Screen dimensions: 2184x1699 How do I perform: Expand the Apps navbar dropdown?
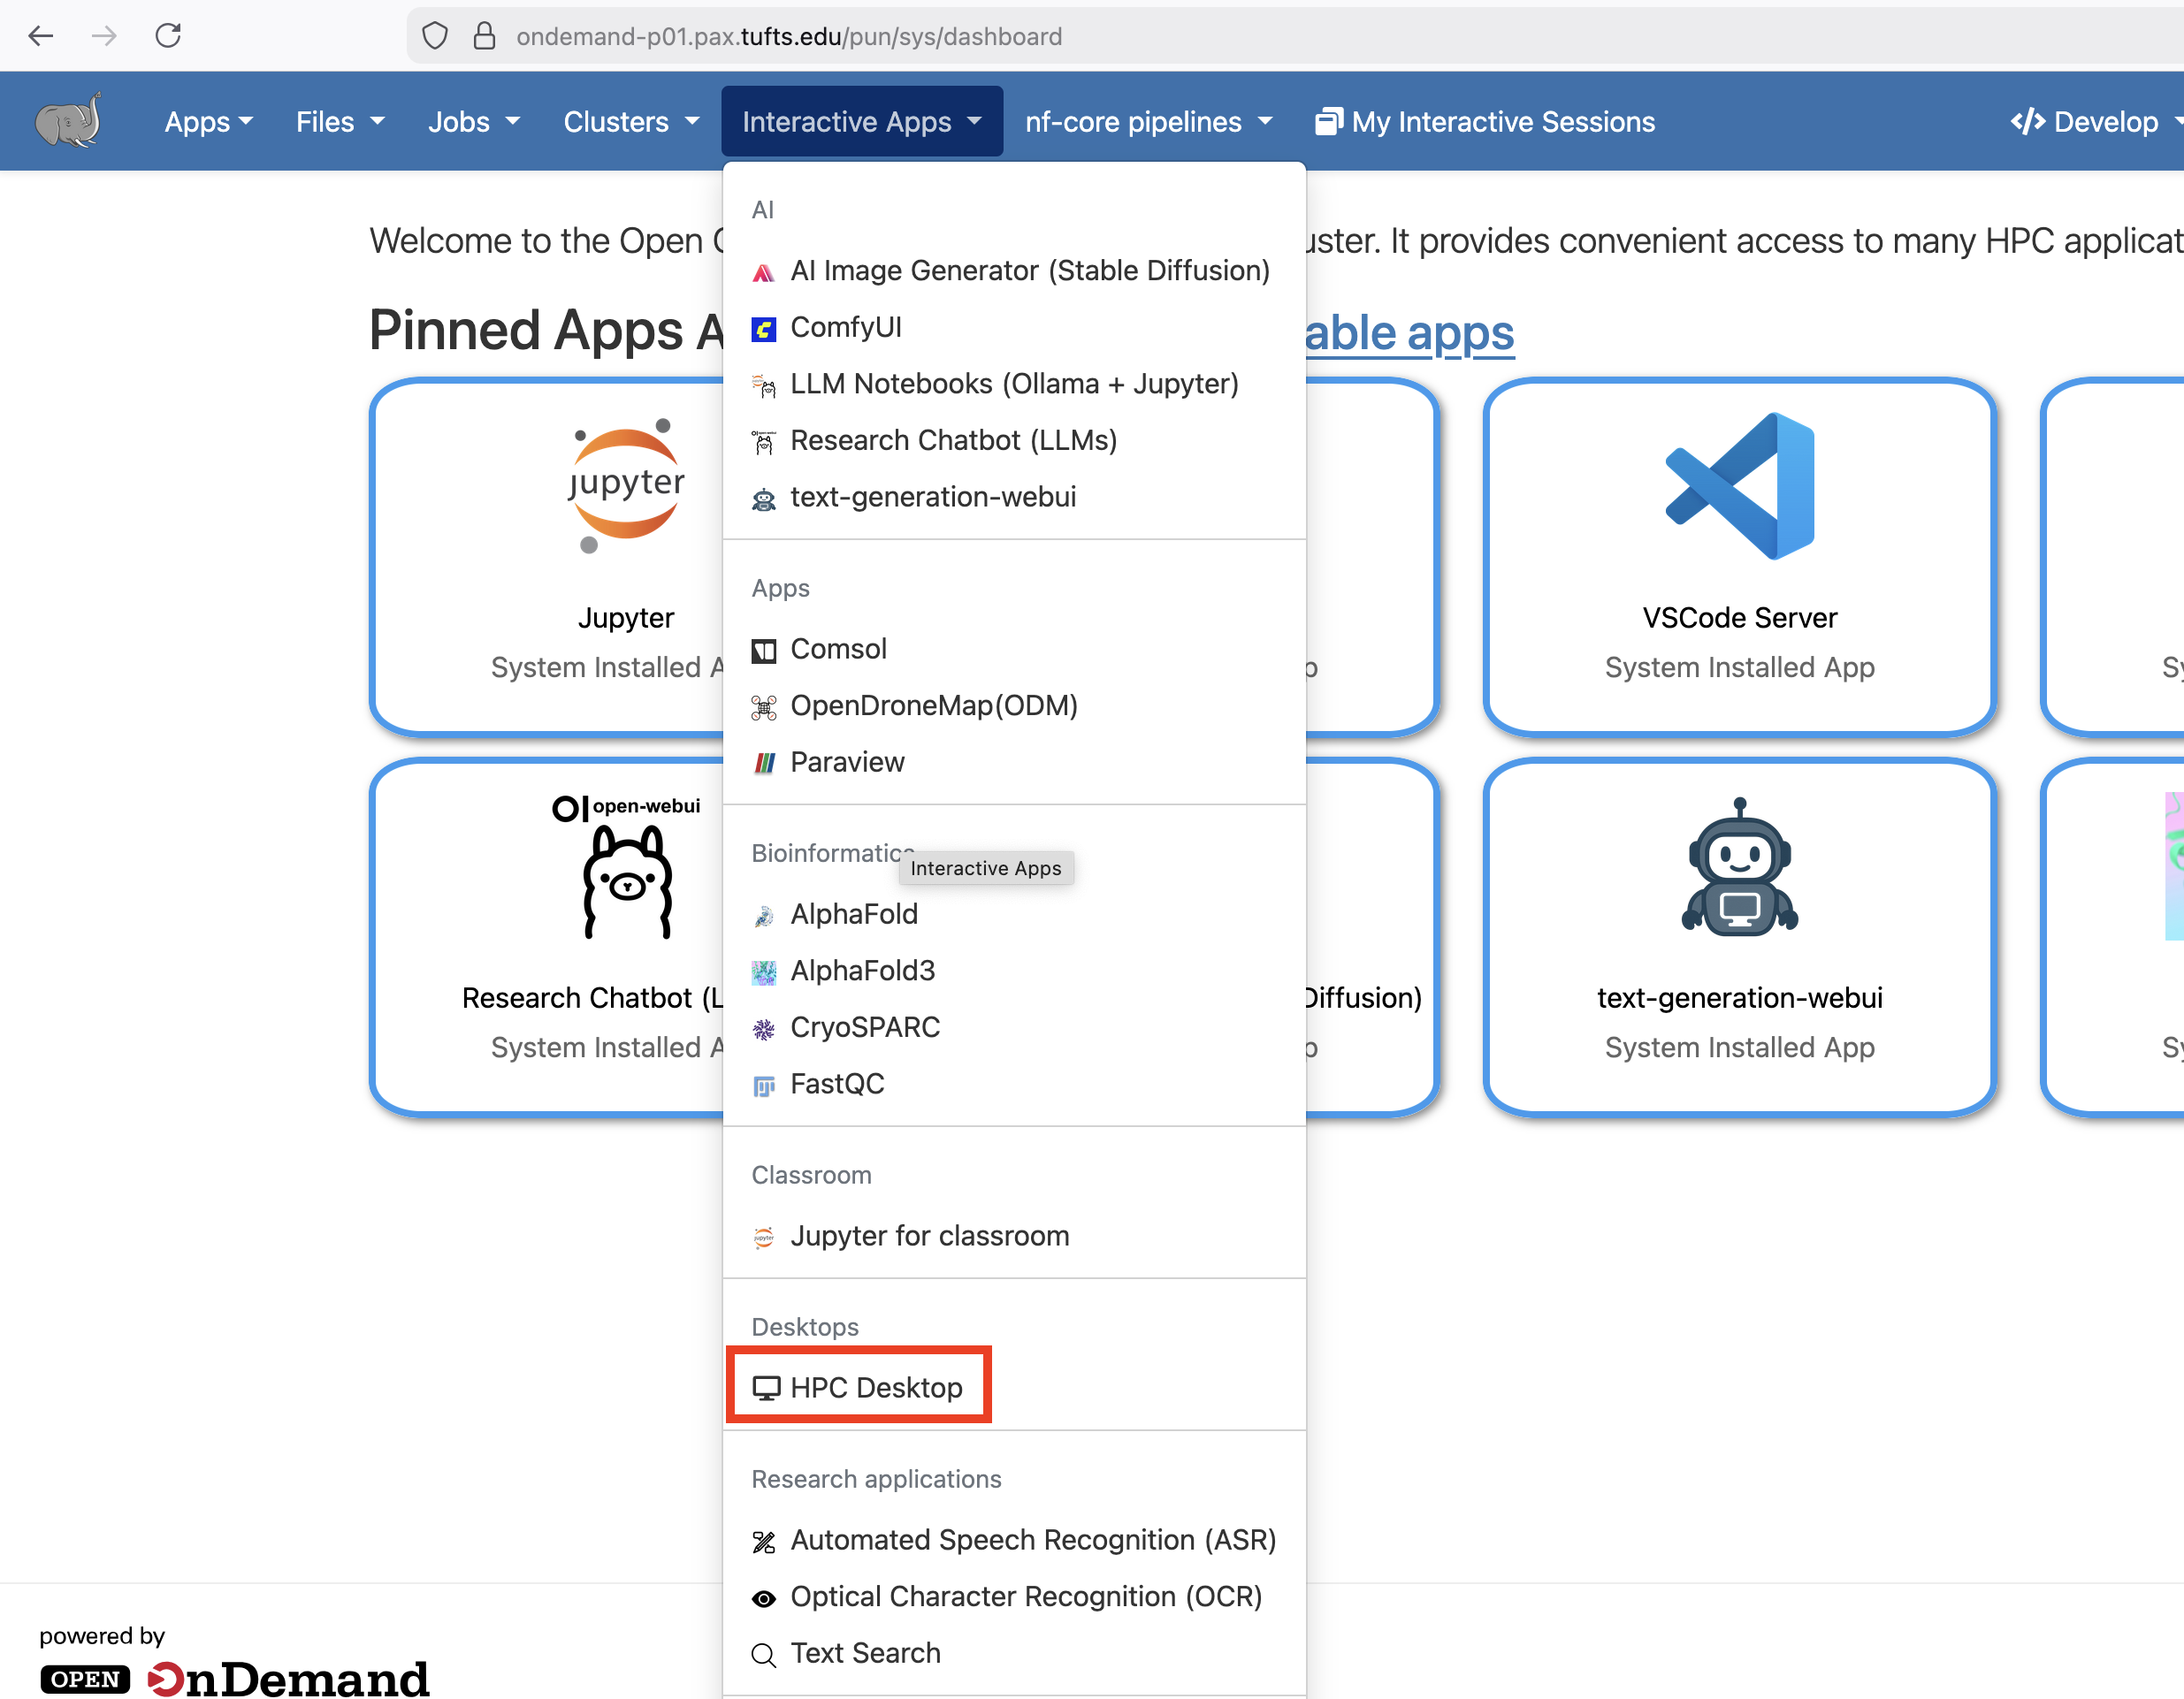(x=208, y=122)
